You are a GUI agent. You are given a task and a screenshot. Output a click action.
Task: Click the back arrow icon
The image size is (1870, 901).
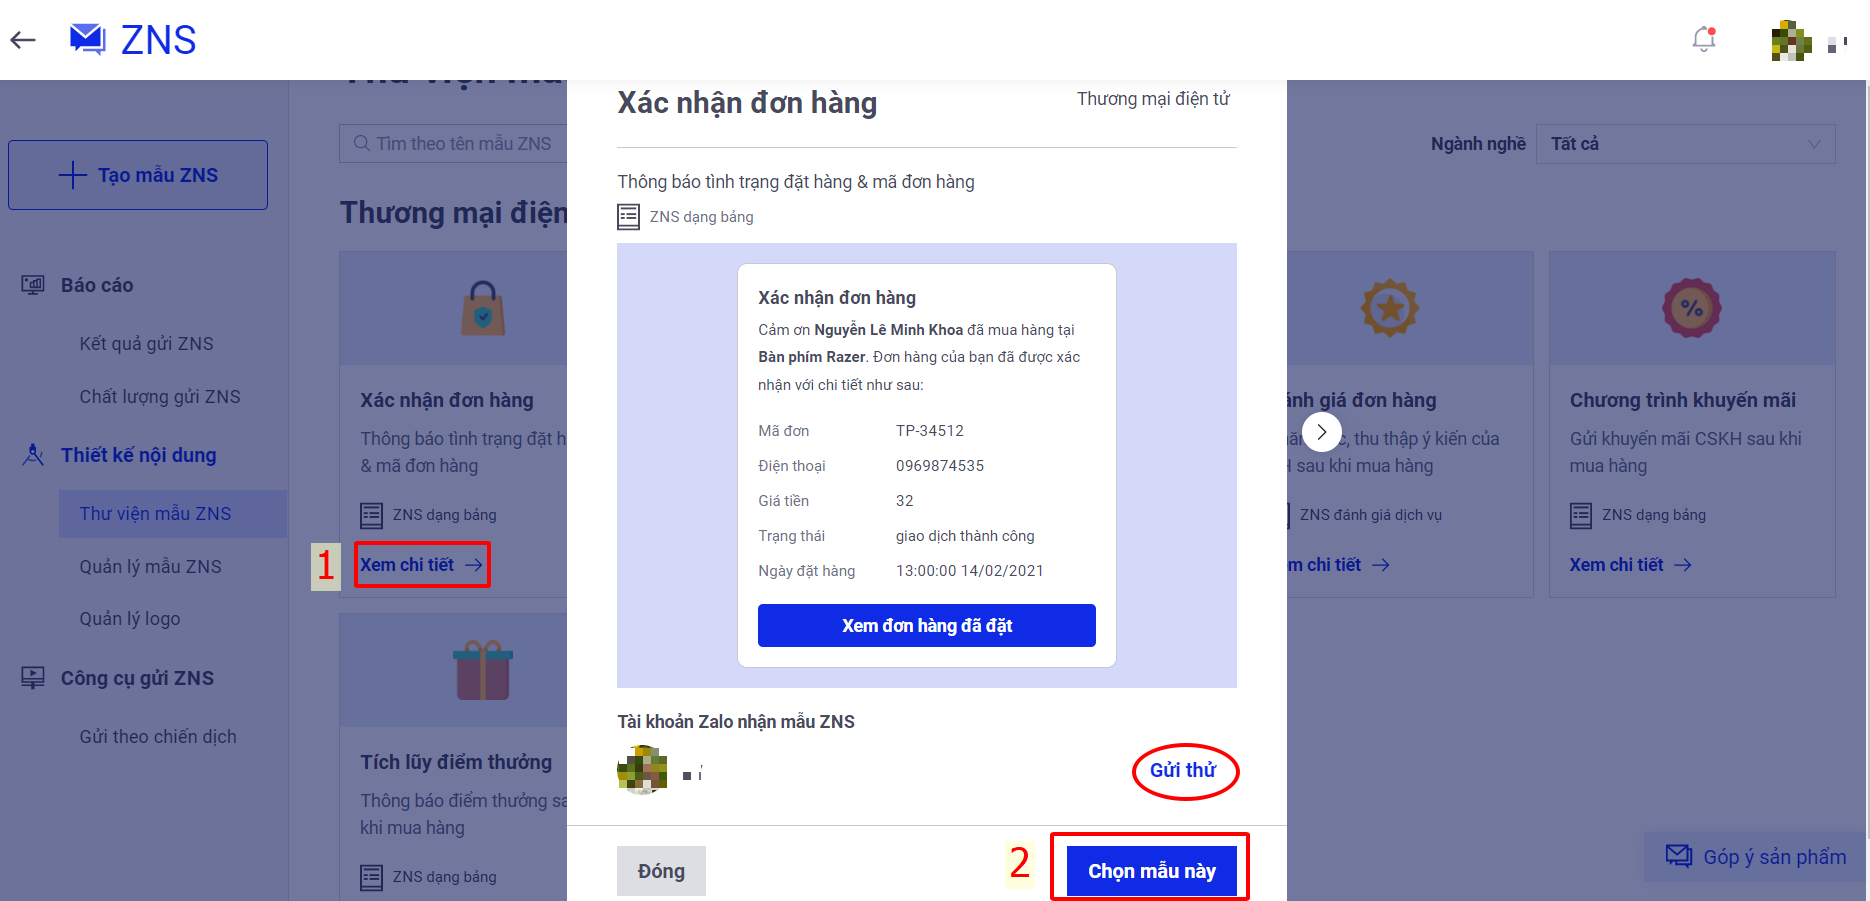coord(23,40)
